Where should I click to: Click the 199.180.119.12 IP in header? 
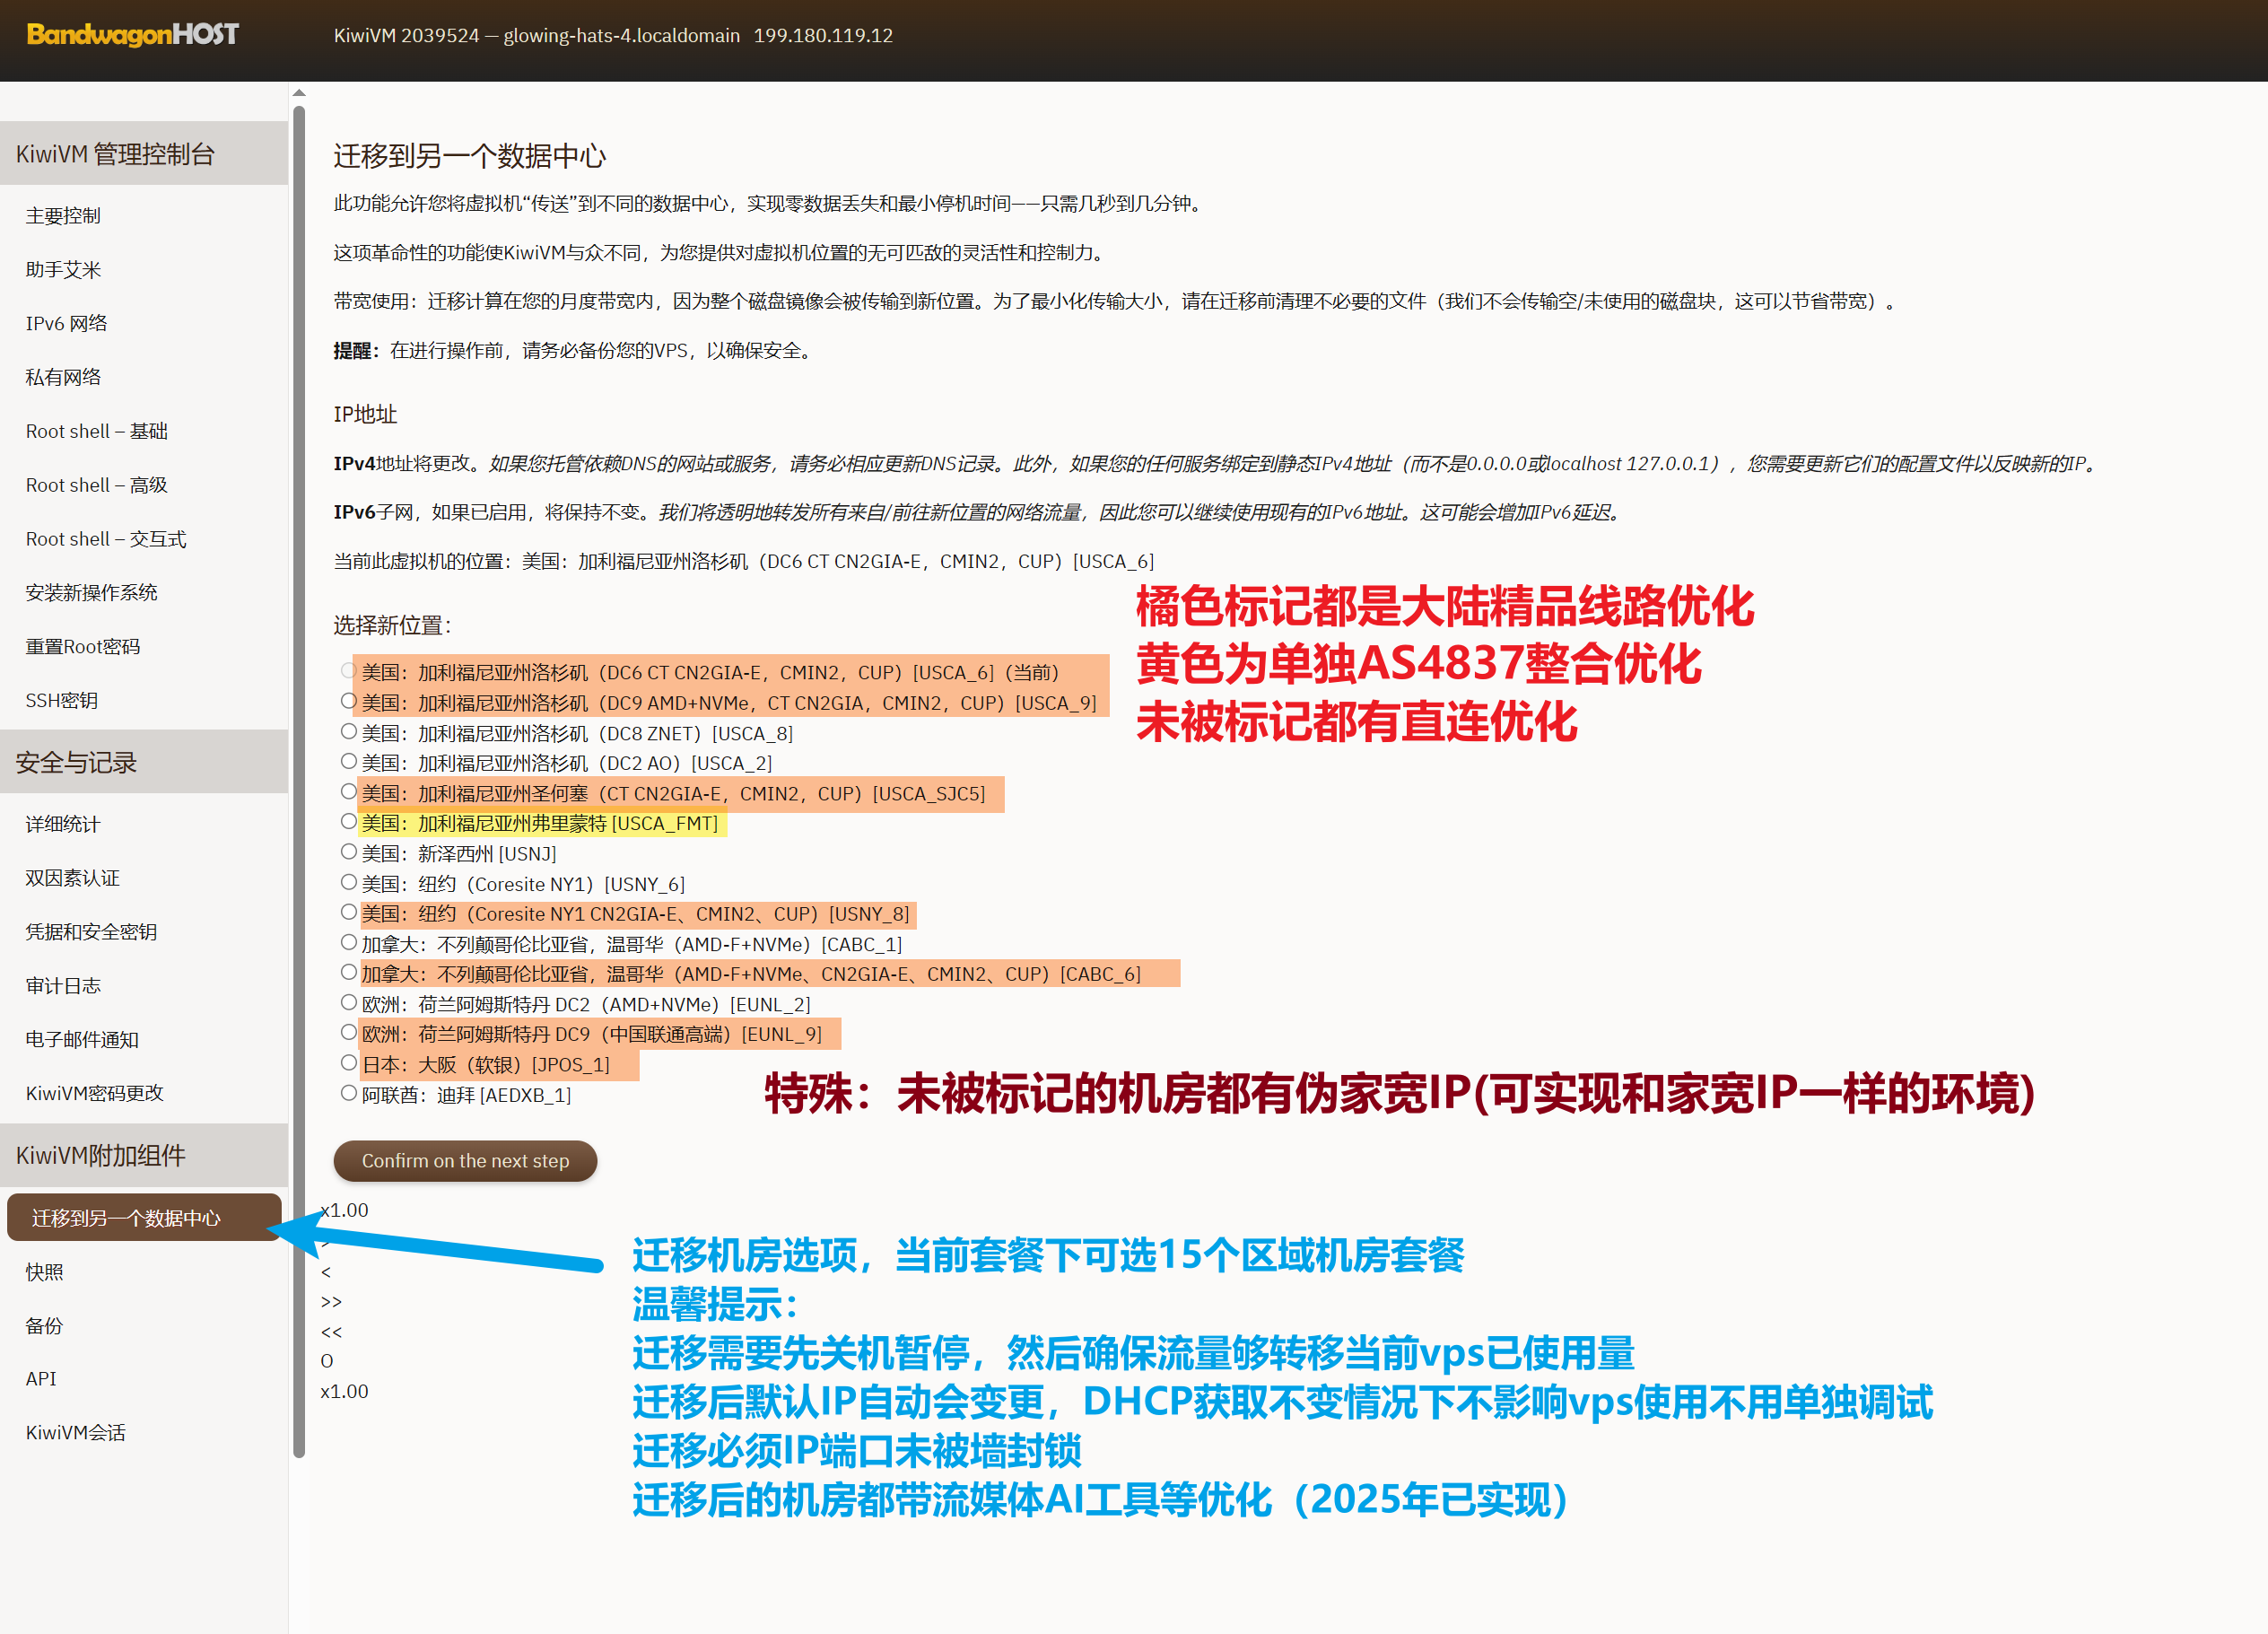coord(823,35)
